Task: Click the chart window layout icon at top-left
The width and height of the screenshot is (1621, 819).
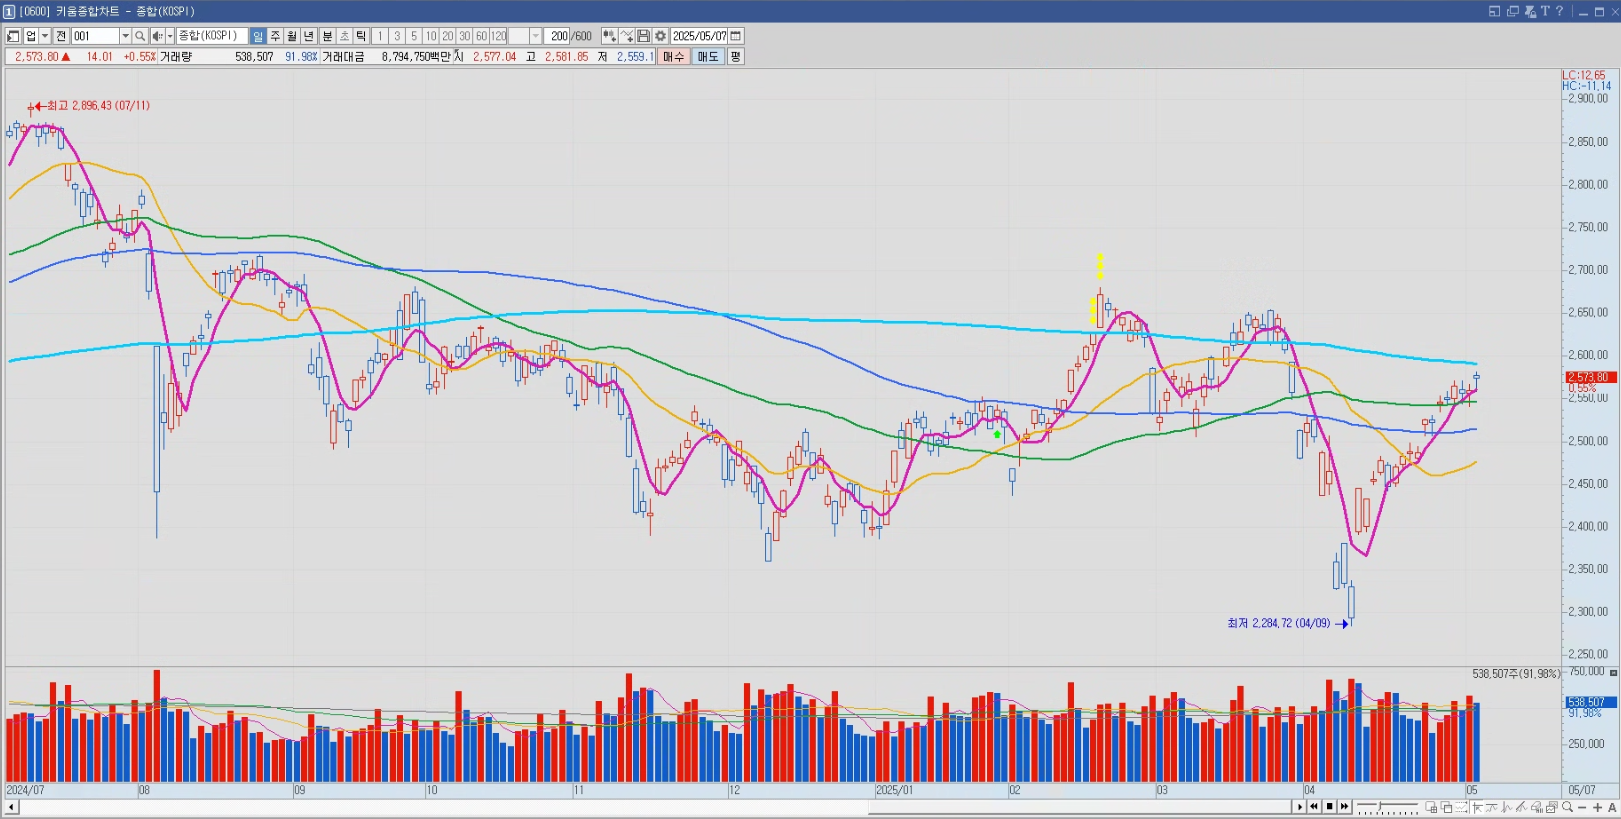Action: coord(13,36)
